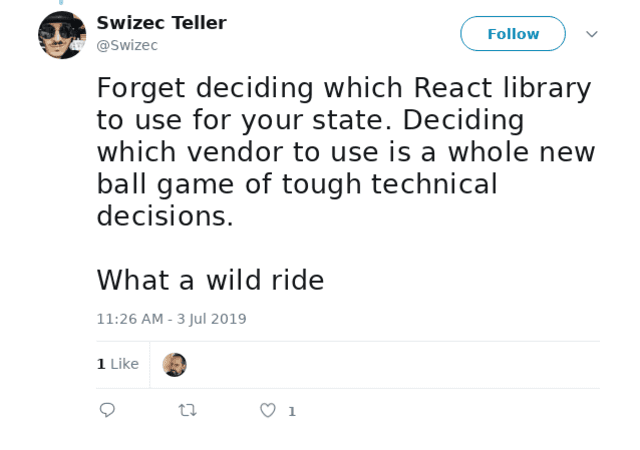The width and height of the screenshot is (640, 450).
Task: Expand the tweet options chevron
Action: [592, 34]
